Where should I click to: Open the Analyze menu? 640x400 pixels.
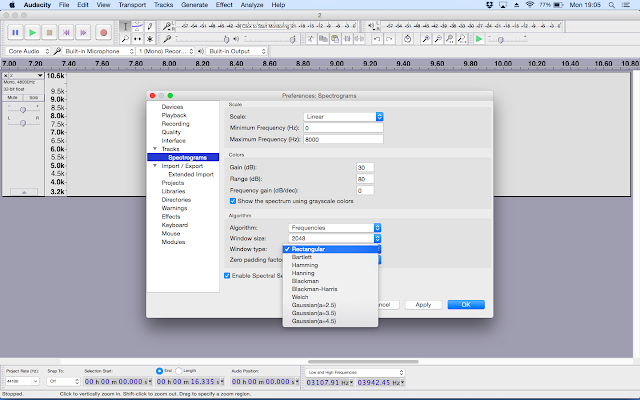tap(252, 5)
